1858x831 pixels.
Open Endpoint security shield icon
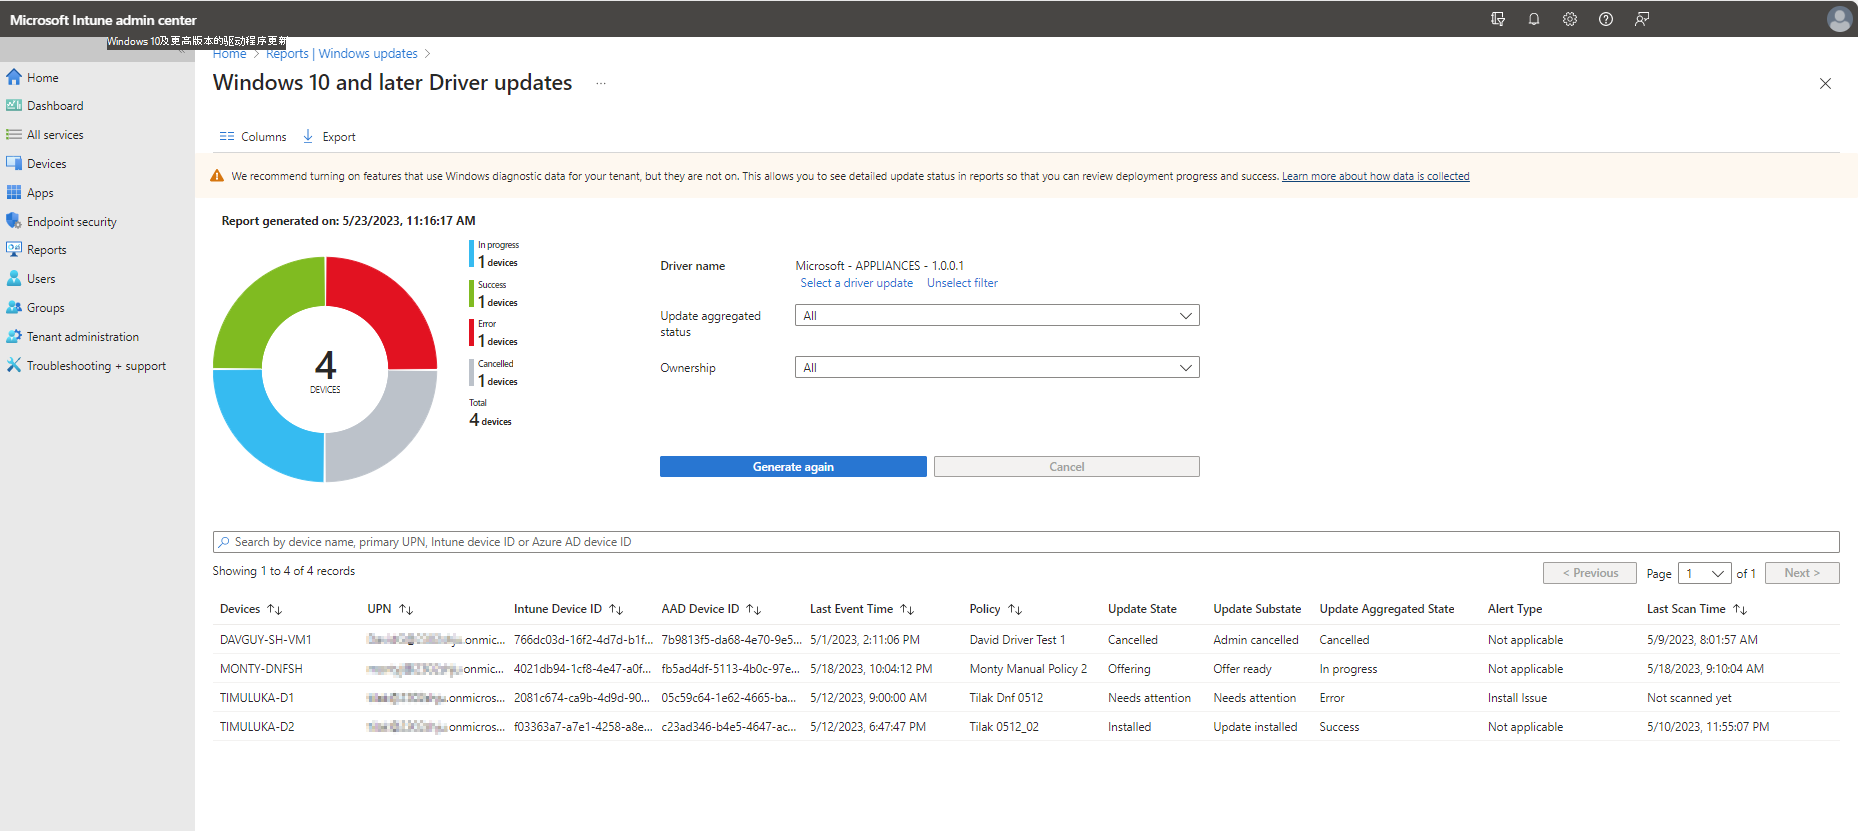14,222
